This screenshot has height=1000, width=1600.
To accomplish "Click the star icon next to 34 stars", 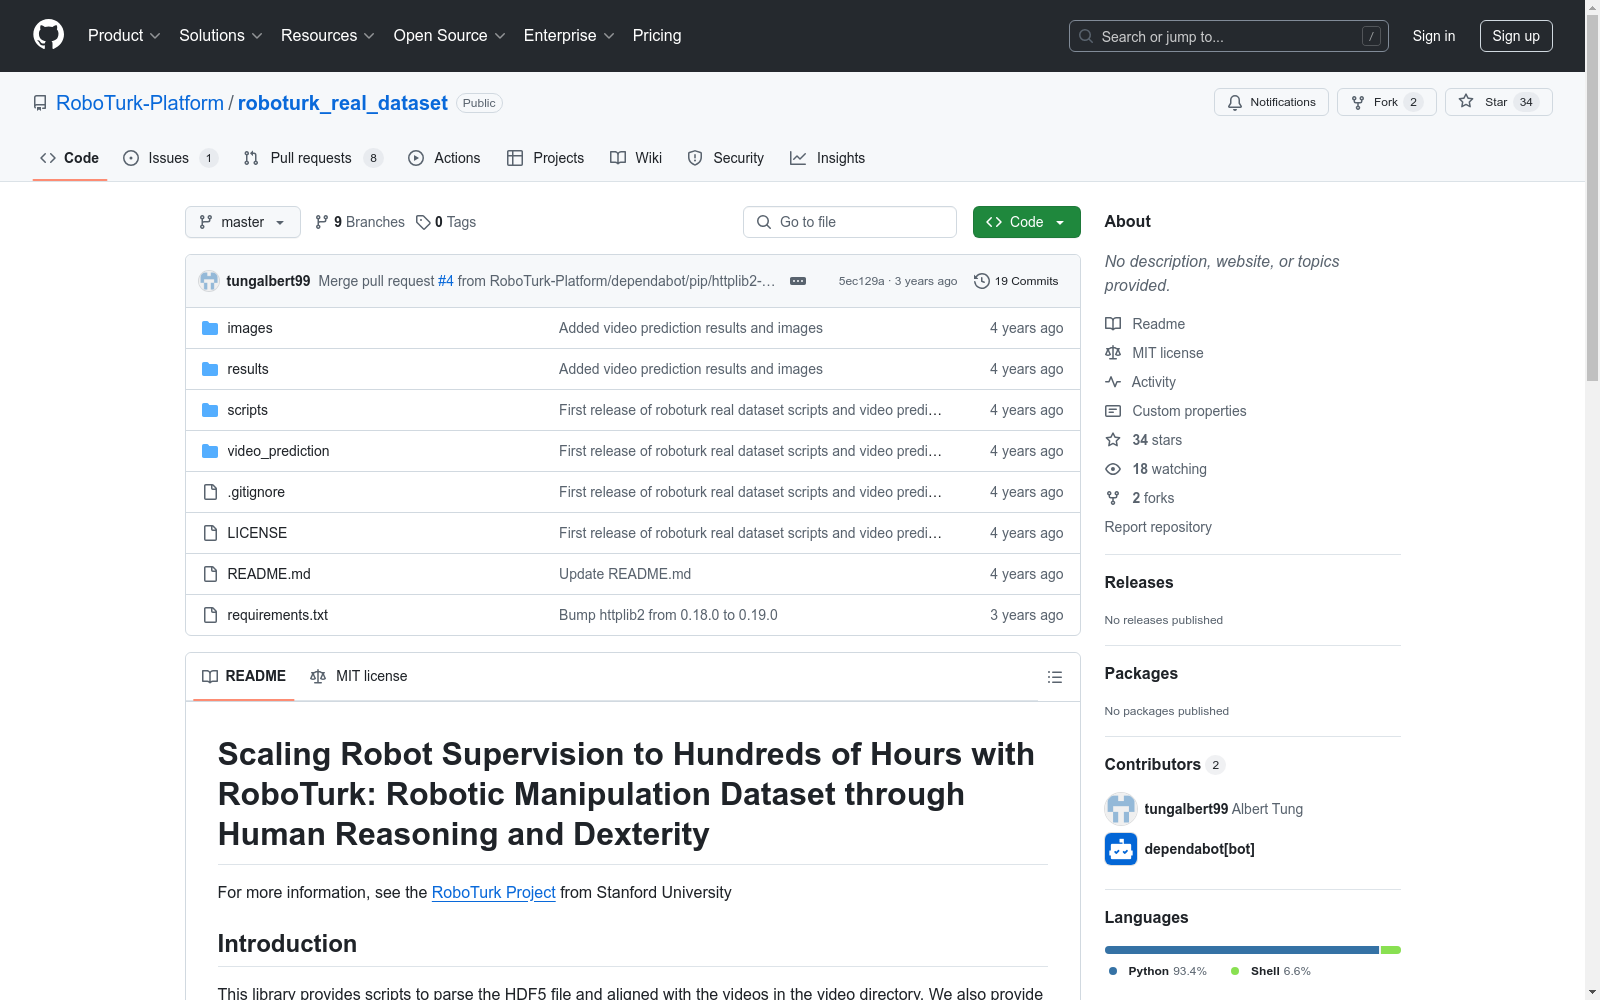I will 1113,440.
